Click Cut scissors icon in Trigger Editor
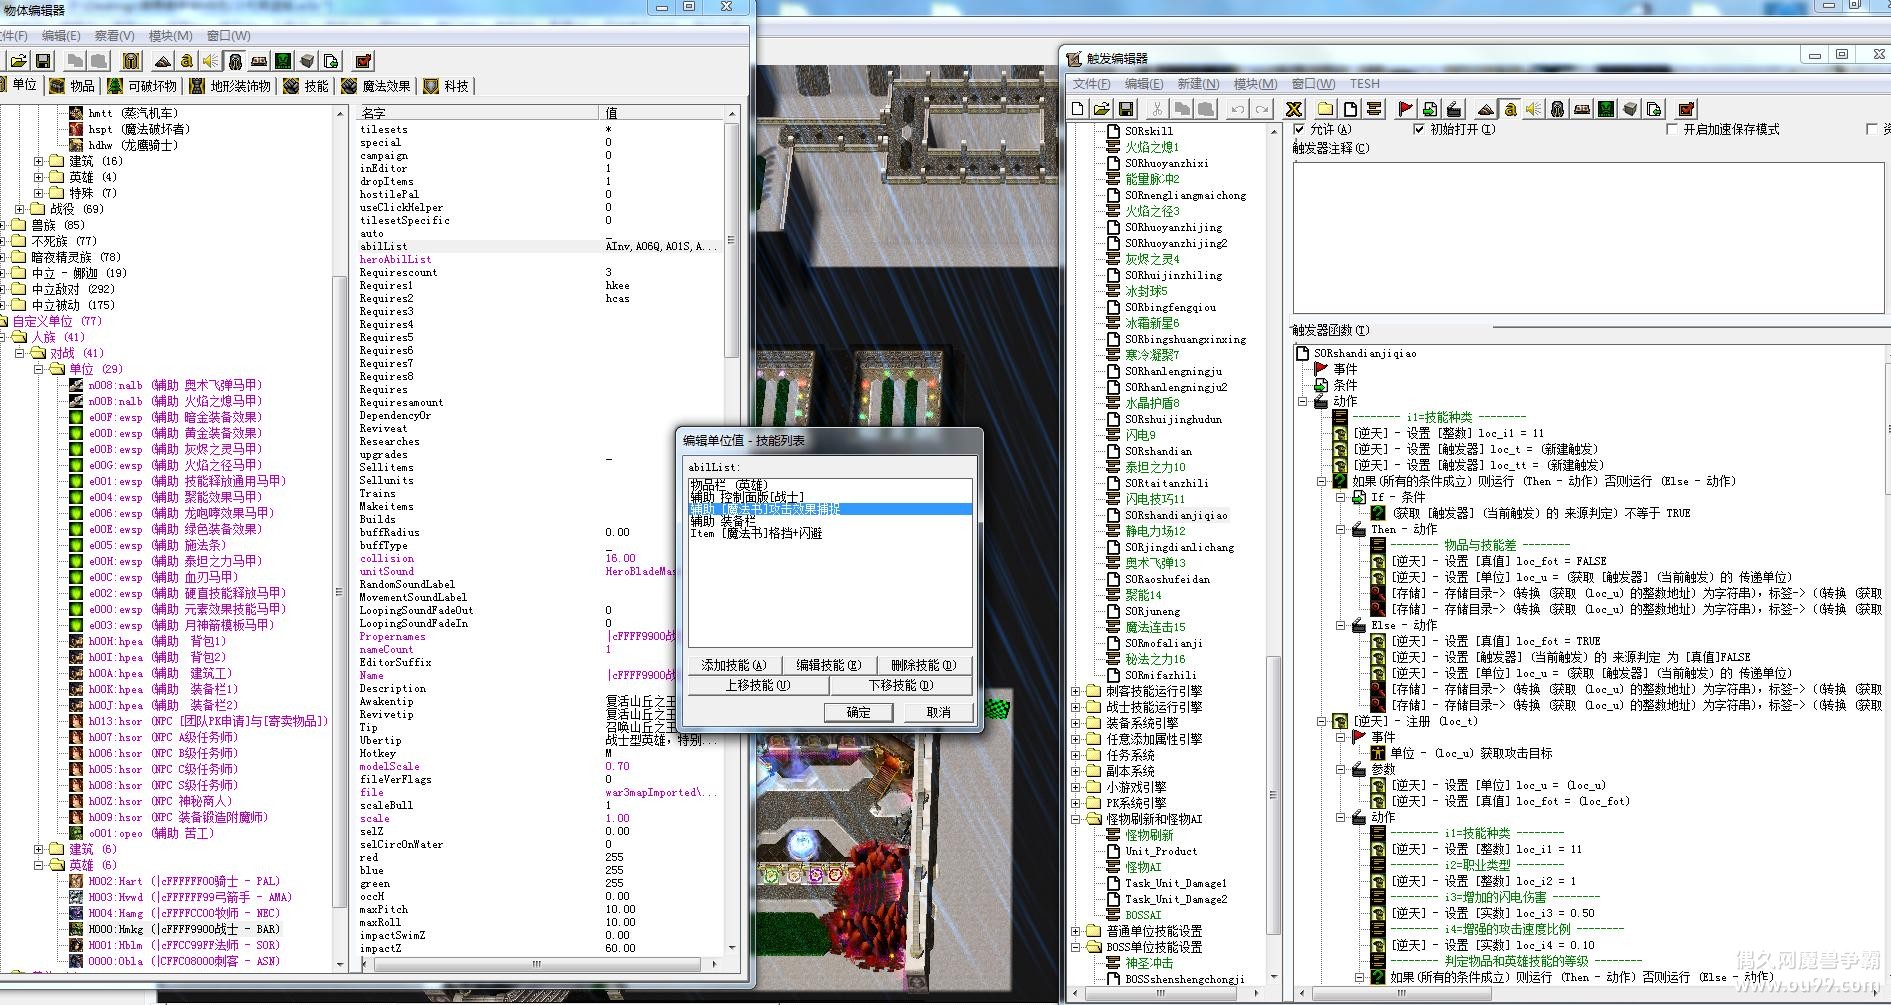The height and width of the screenshot is (1005, 1891). tap(1157, 109)
